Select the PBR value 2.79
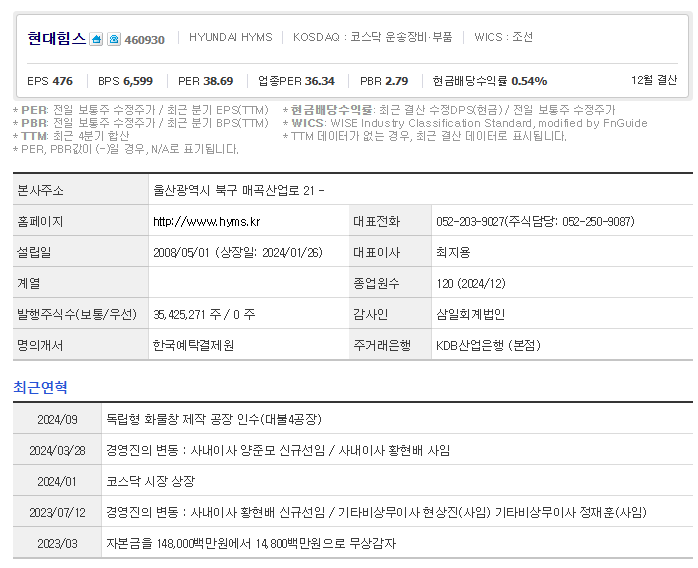The width and height of the screenshot is (698, 568). pyautogui.click(x=397, y=81)
